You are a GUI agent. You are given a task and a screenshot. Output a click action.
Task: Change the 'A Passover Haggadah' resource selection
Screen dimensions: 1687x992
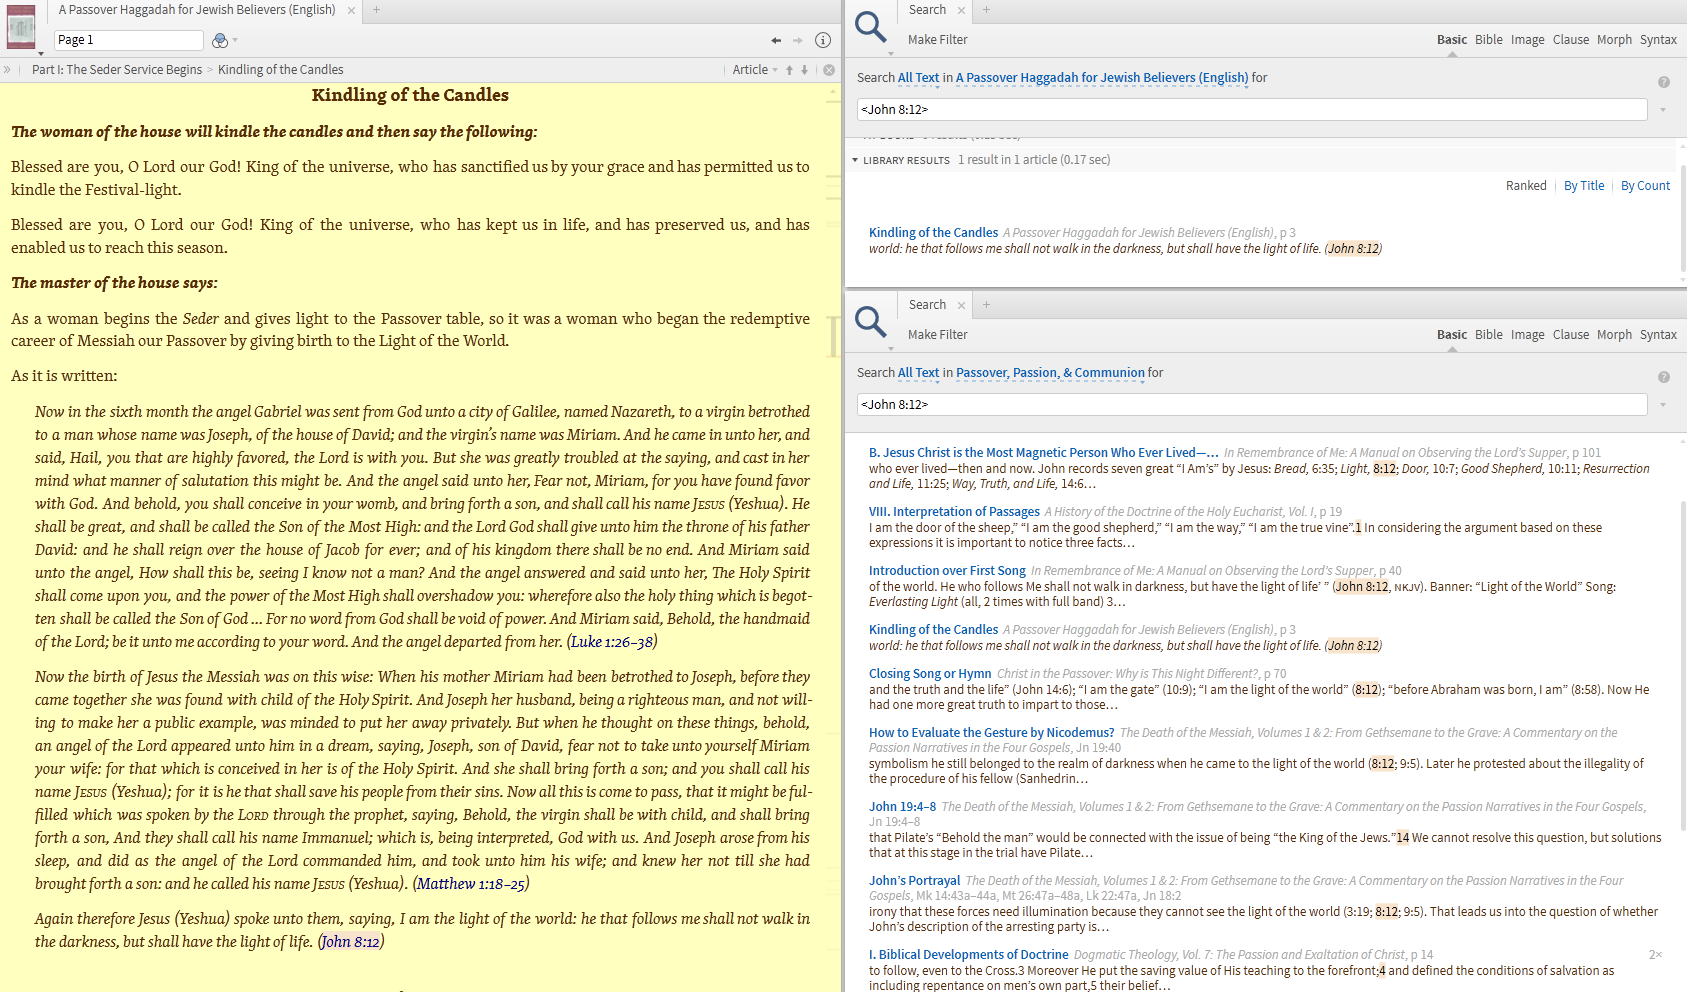(x=1102, y=78)
